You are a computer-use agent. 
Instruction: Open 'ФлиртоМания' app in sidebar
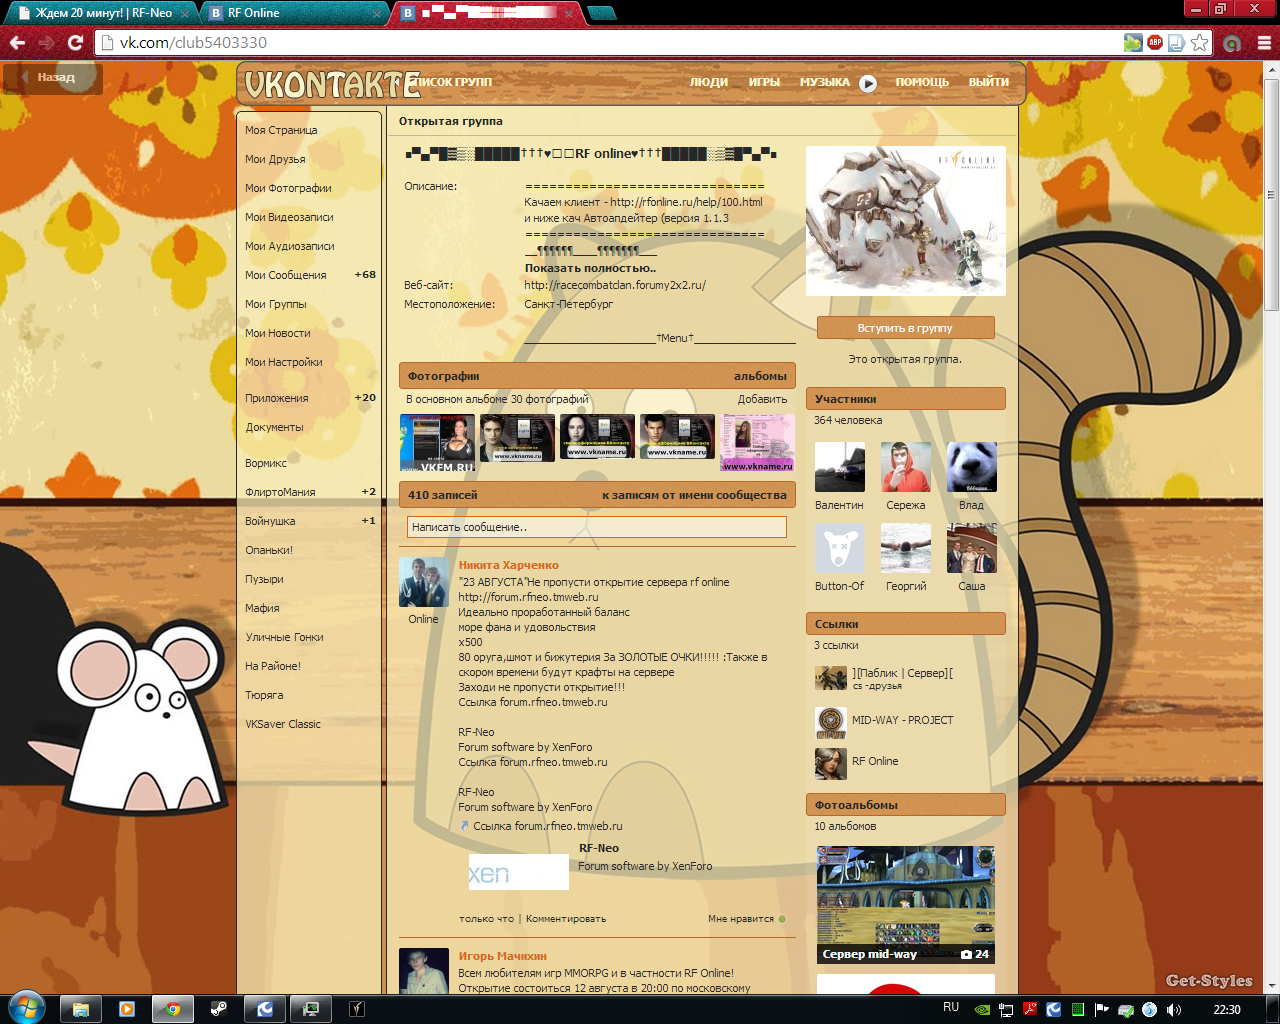tap(280, 492)
